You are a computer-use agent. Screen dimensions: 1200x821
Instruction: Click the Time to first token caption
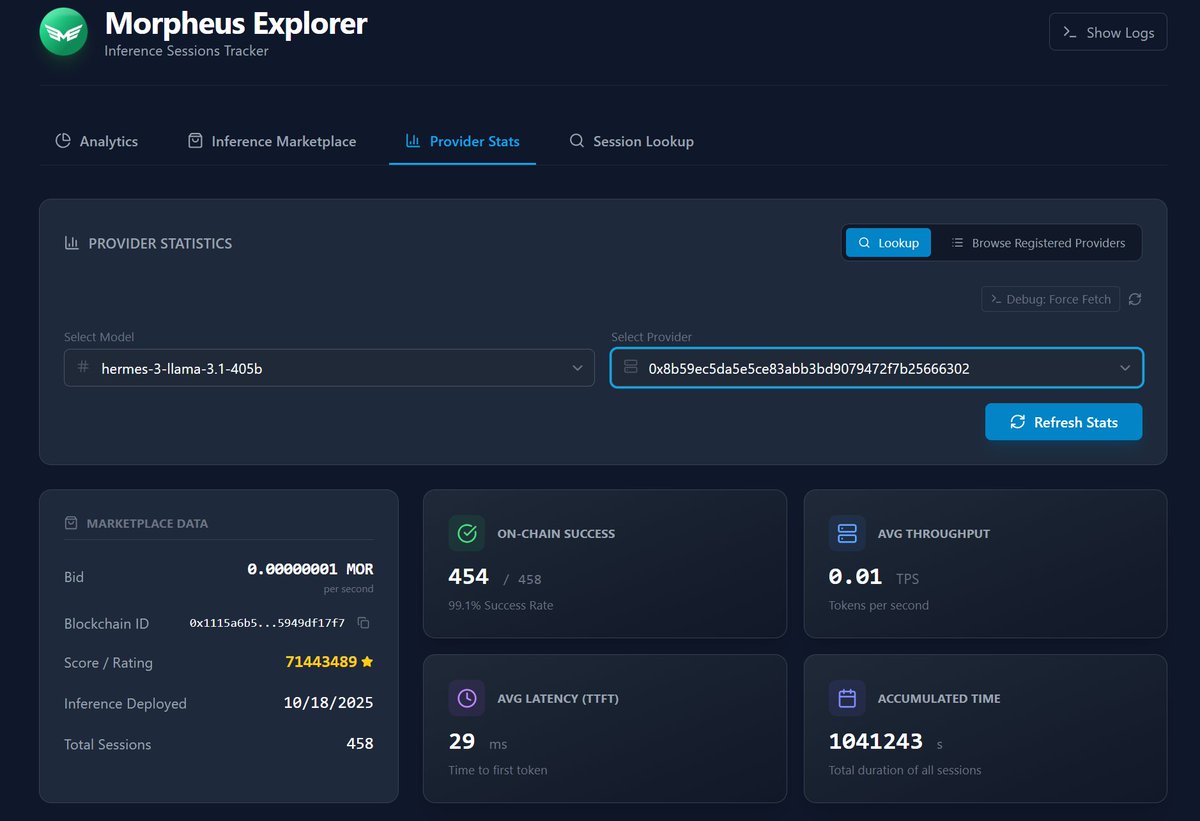click(x=498, y=770)
